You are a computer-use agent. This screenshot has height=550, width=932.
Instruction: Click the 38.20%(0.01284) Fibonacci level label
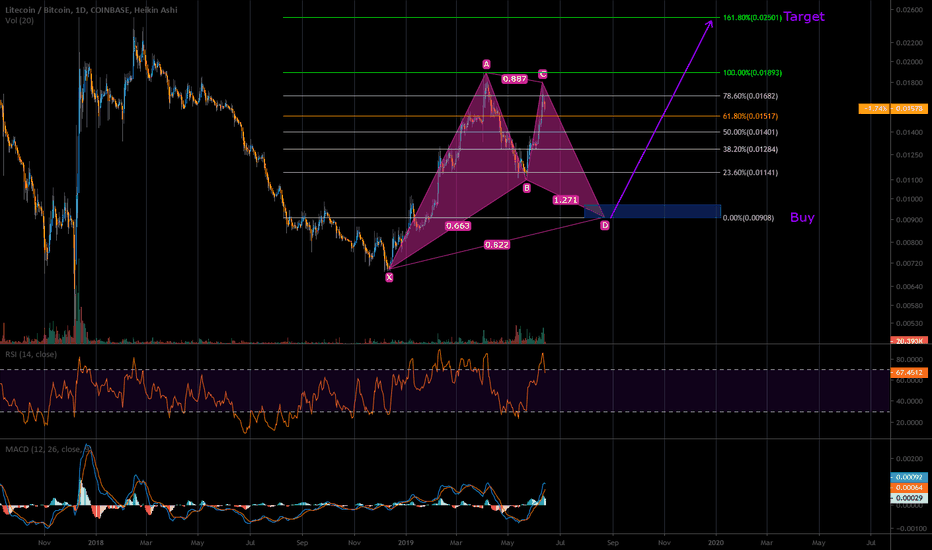[750, 150]
